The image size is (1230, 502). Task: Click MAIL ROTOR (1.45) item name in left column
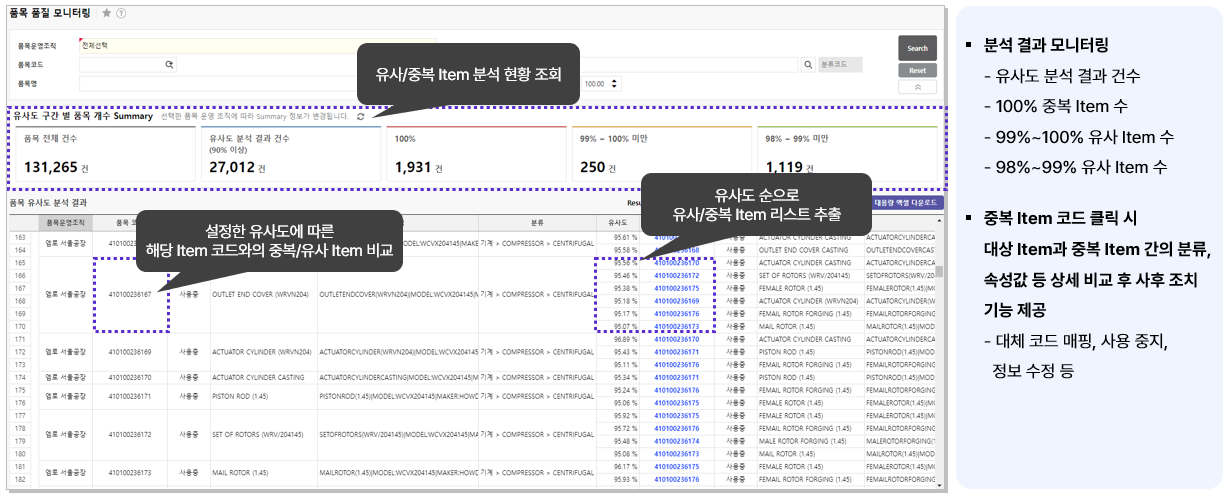[240, 473]
